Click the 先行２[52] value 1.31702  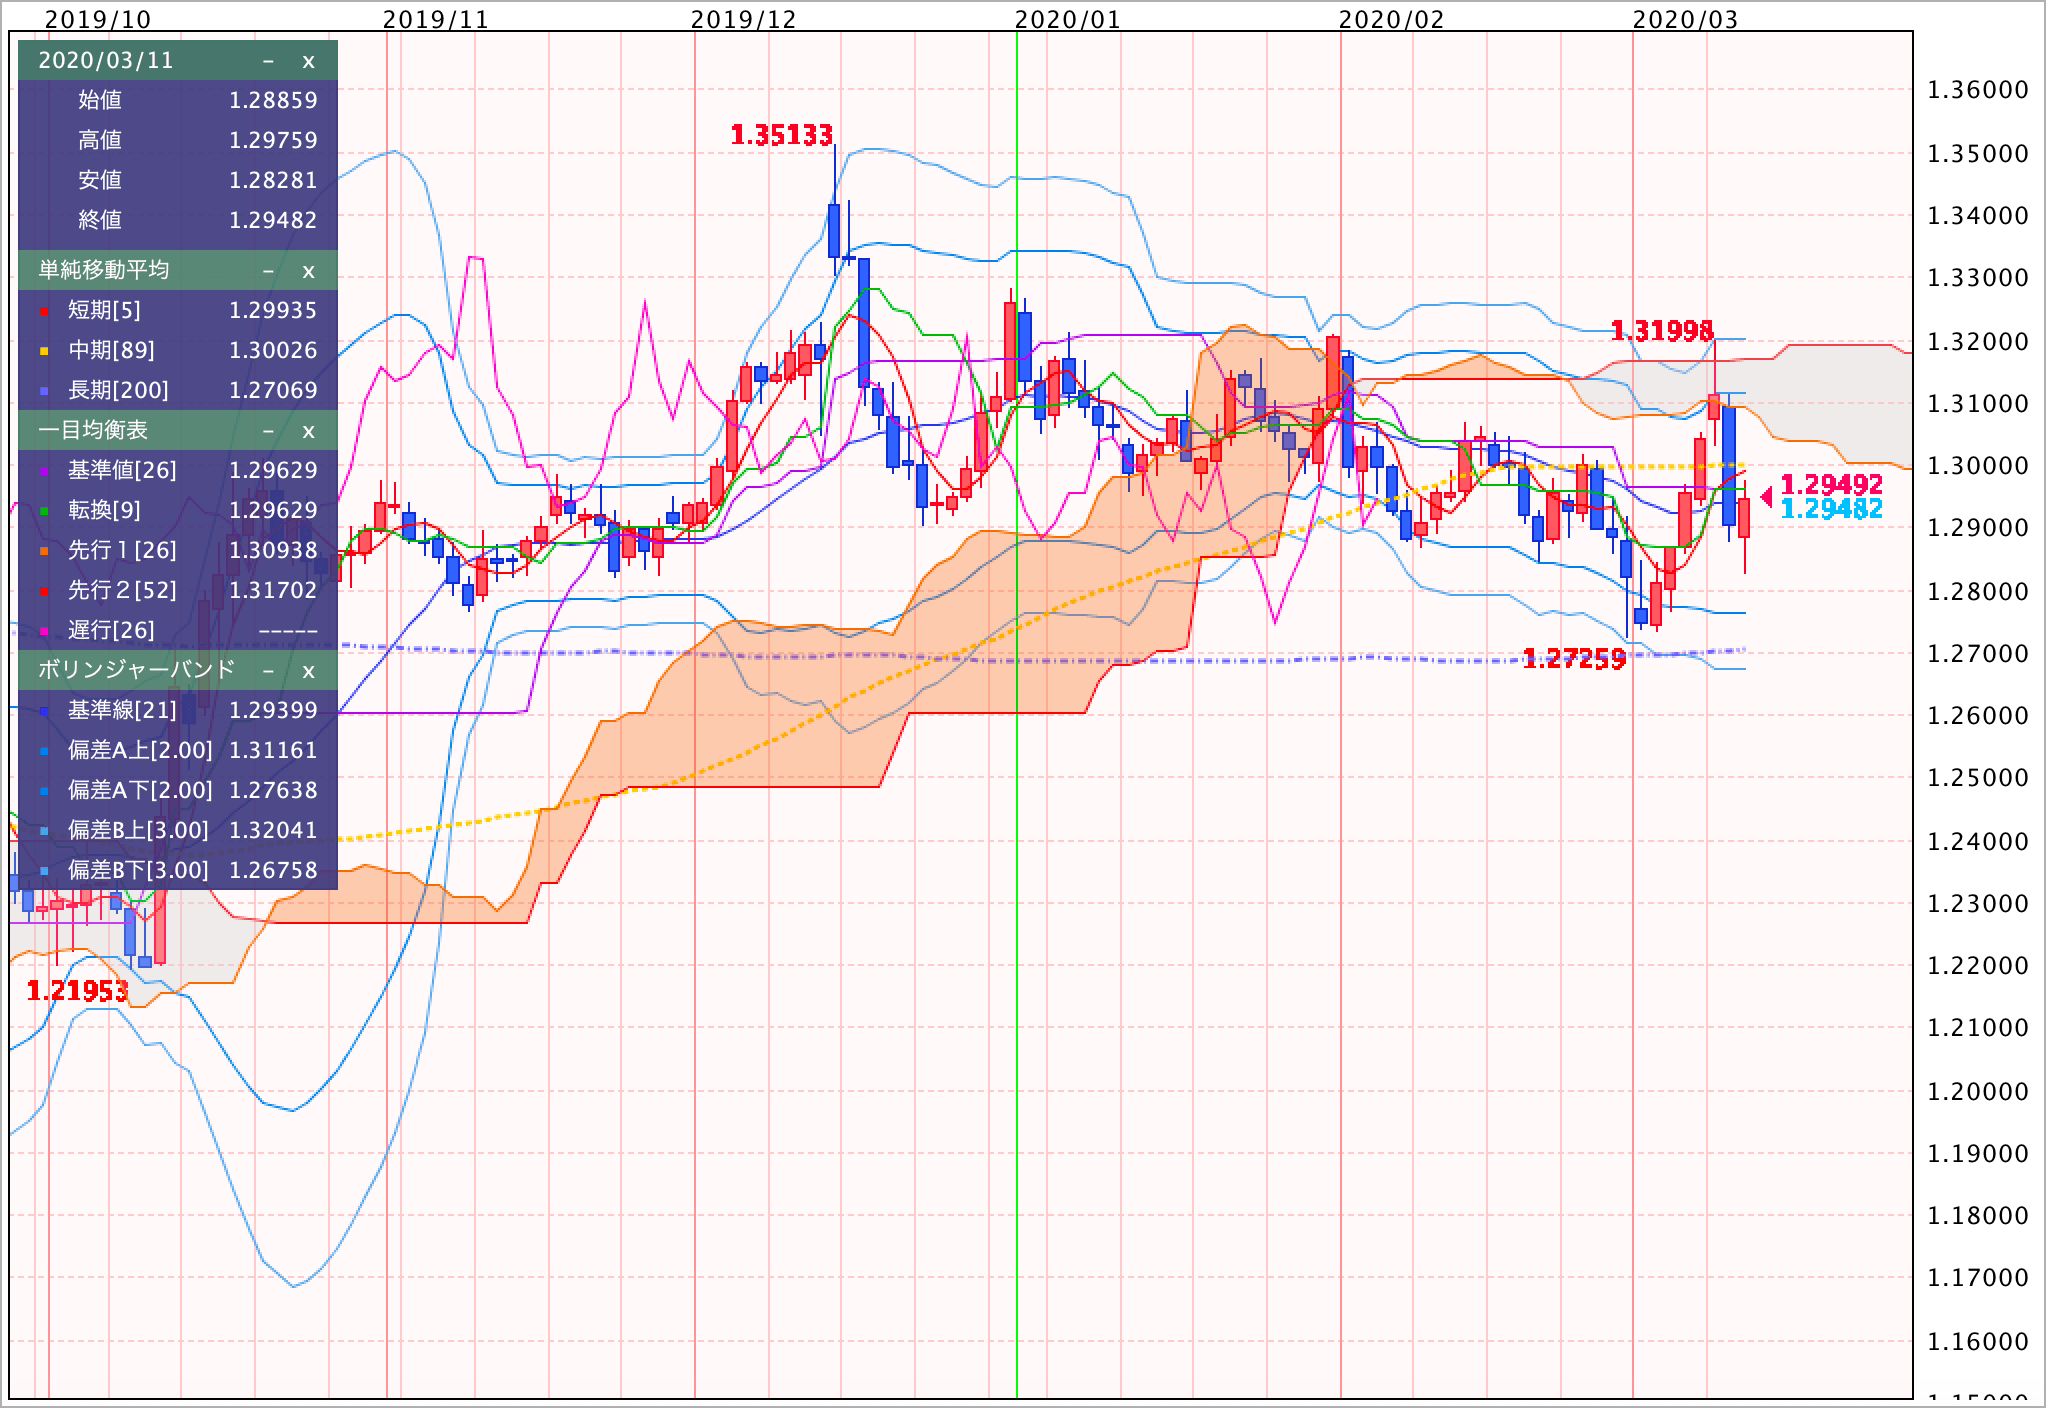point(273,590)
